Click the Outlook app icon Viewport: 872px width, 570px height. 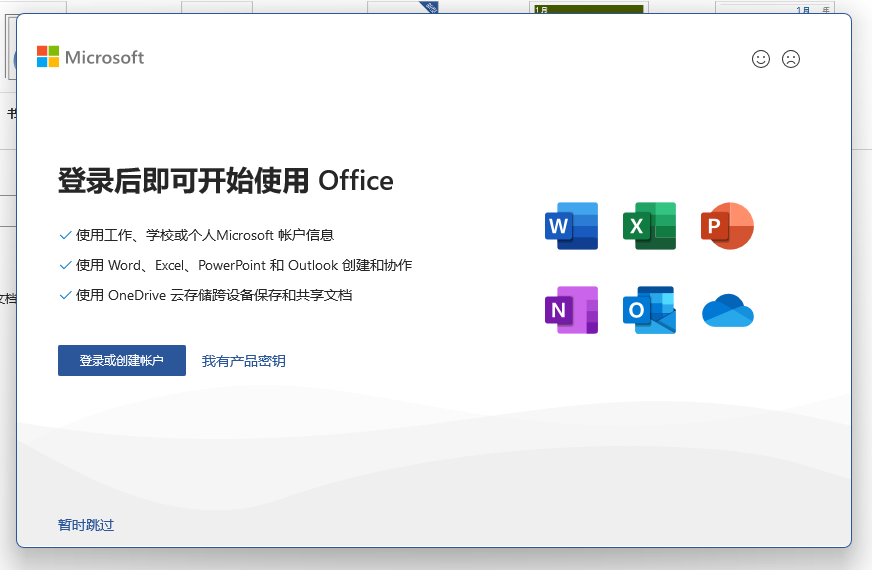pyautogui.click(x=649, y=310)
